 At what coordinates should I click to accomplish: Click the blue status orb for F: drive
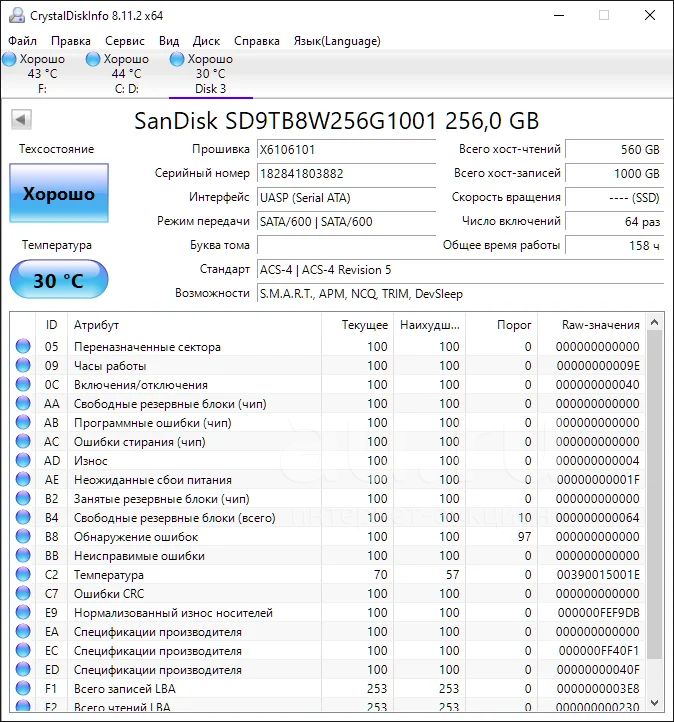pyautogui.click(x=9, y=59)
